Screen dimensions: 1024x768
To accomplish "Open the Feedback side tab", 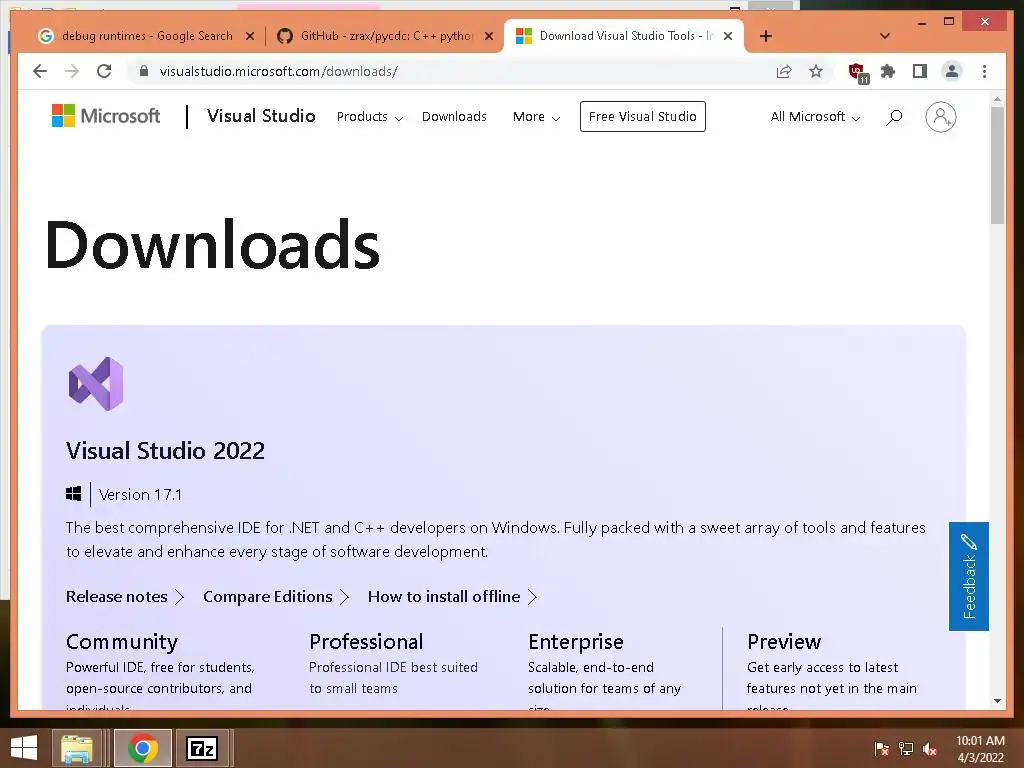I will [x=968, y=576].
